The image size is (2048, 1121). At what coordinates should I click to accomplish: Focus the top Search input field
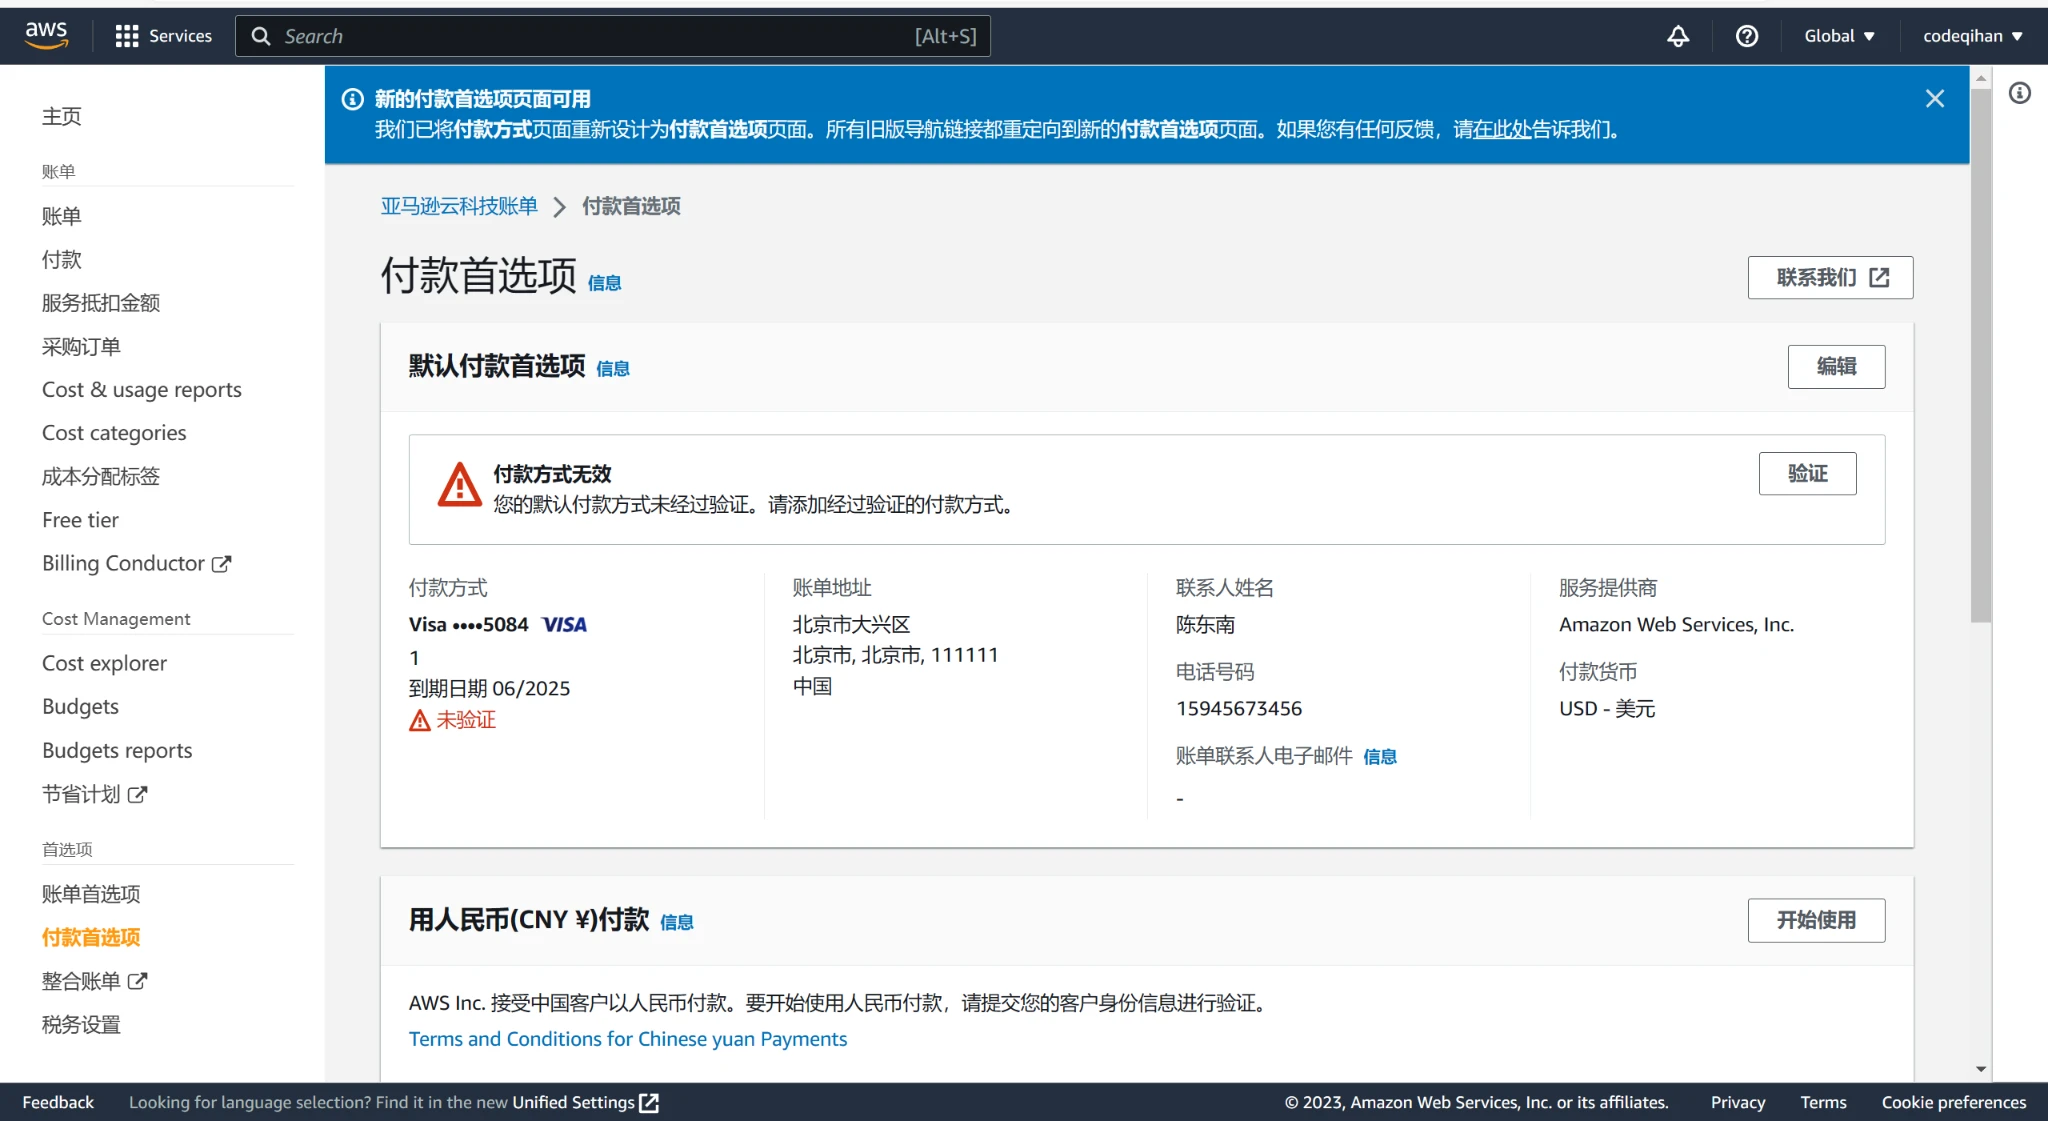(x=600, y=36)
